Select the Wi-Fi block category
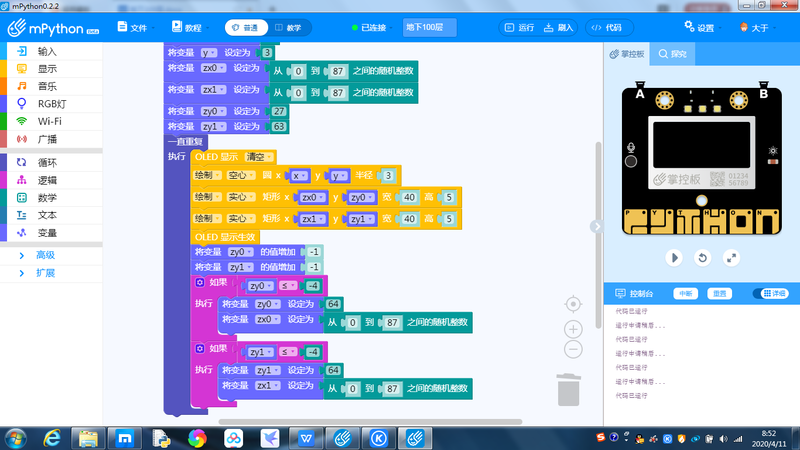This screenshot has width=800, height=450. 50,121
